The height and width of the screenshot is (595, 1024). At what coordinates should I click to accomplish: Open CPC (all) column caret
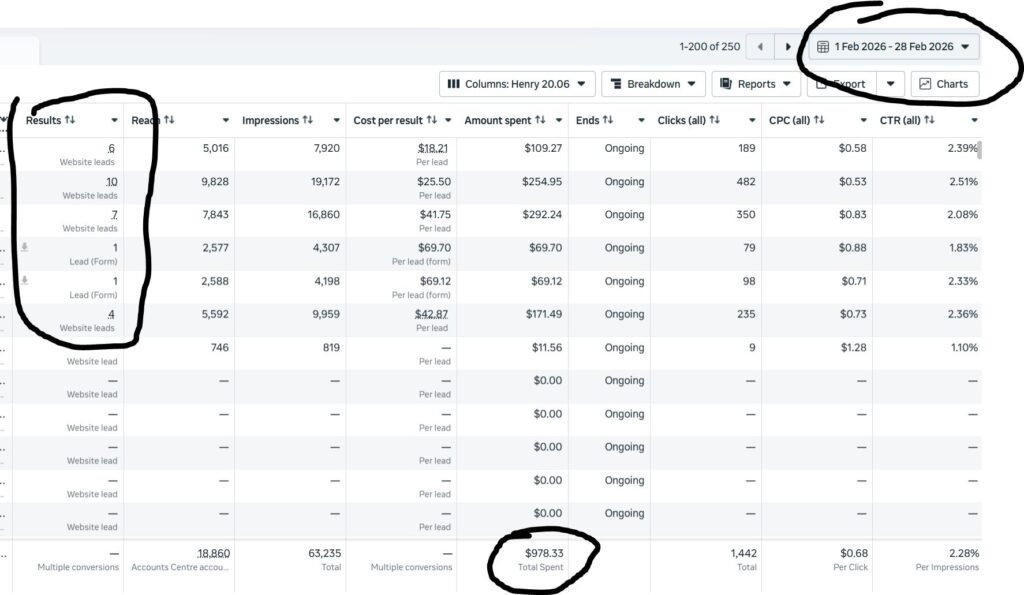pyautogui.click(x=863, y=120)
